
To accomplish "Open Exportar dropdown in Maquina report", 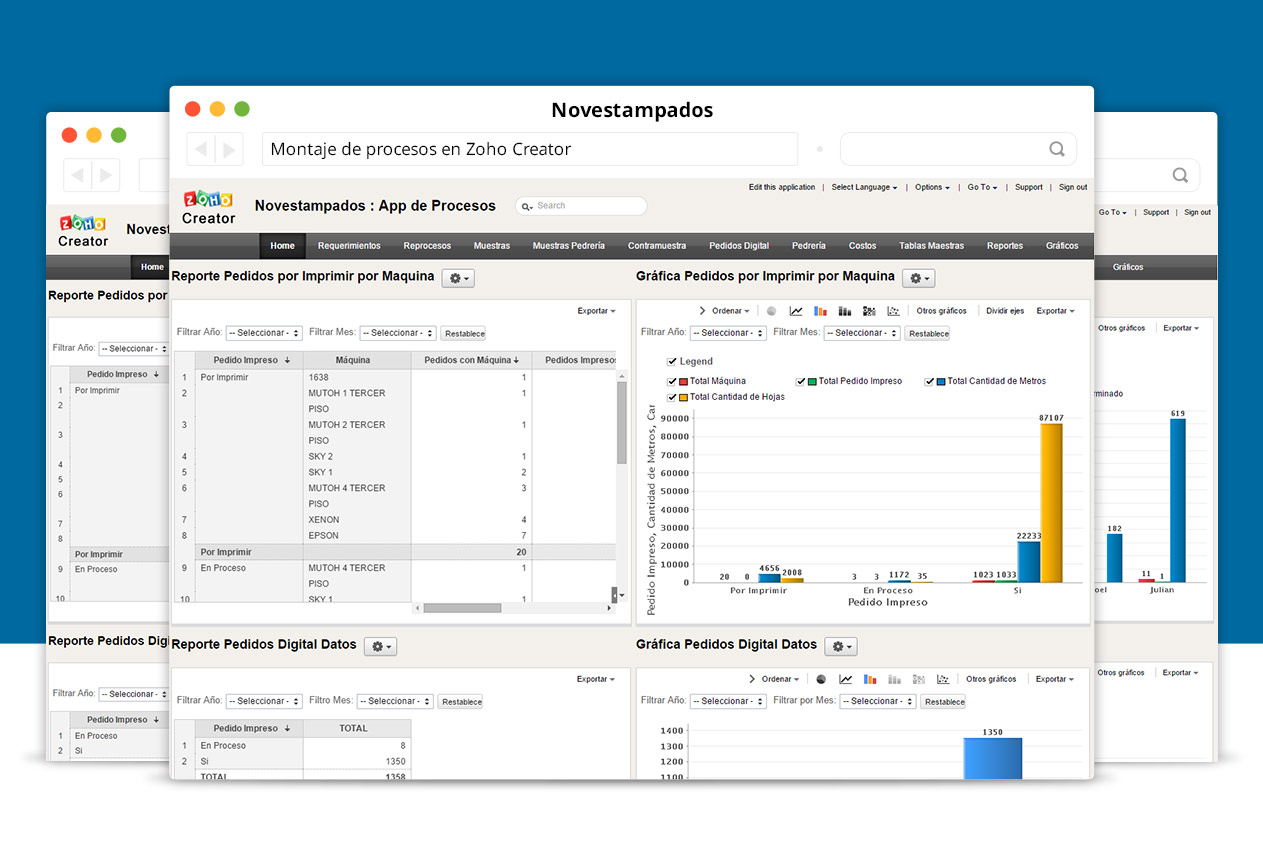I will [x=596, y=311].
